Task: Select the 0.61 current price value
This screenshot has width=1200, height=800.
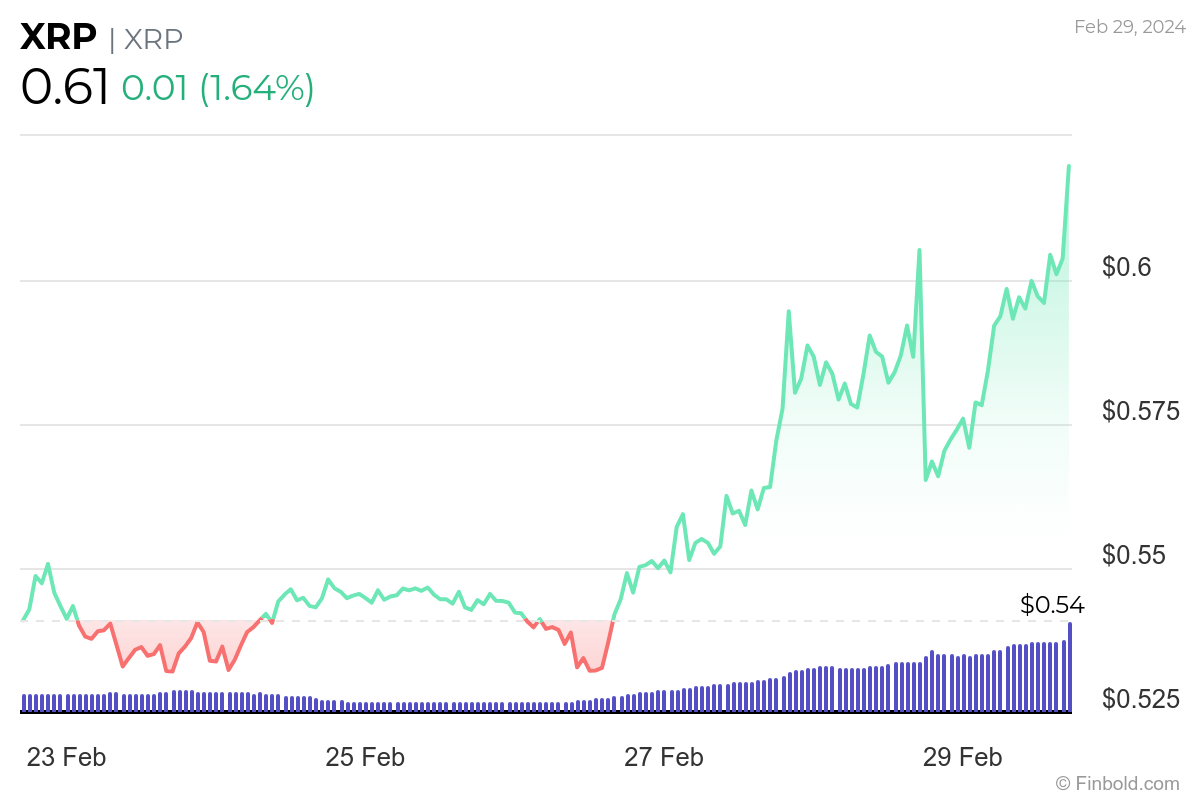Action: point(64,88)
